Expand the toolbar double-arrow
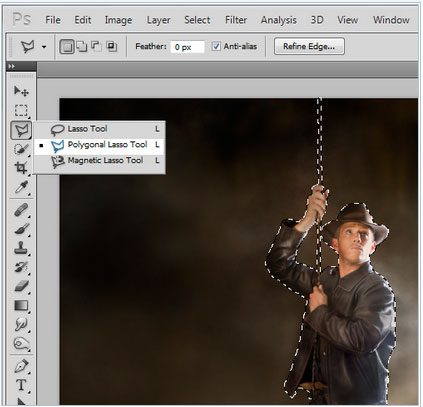The width and height of the screenshot is (423, 407). [12, 66]
